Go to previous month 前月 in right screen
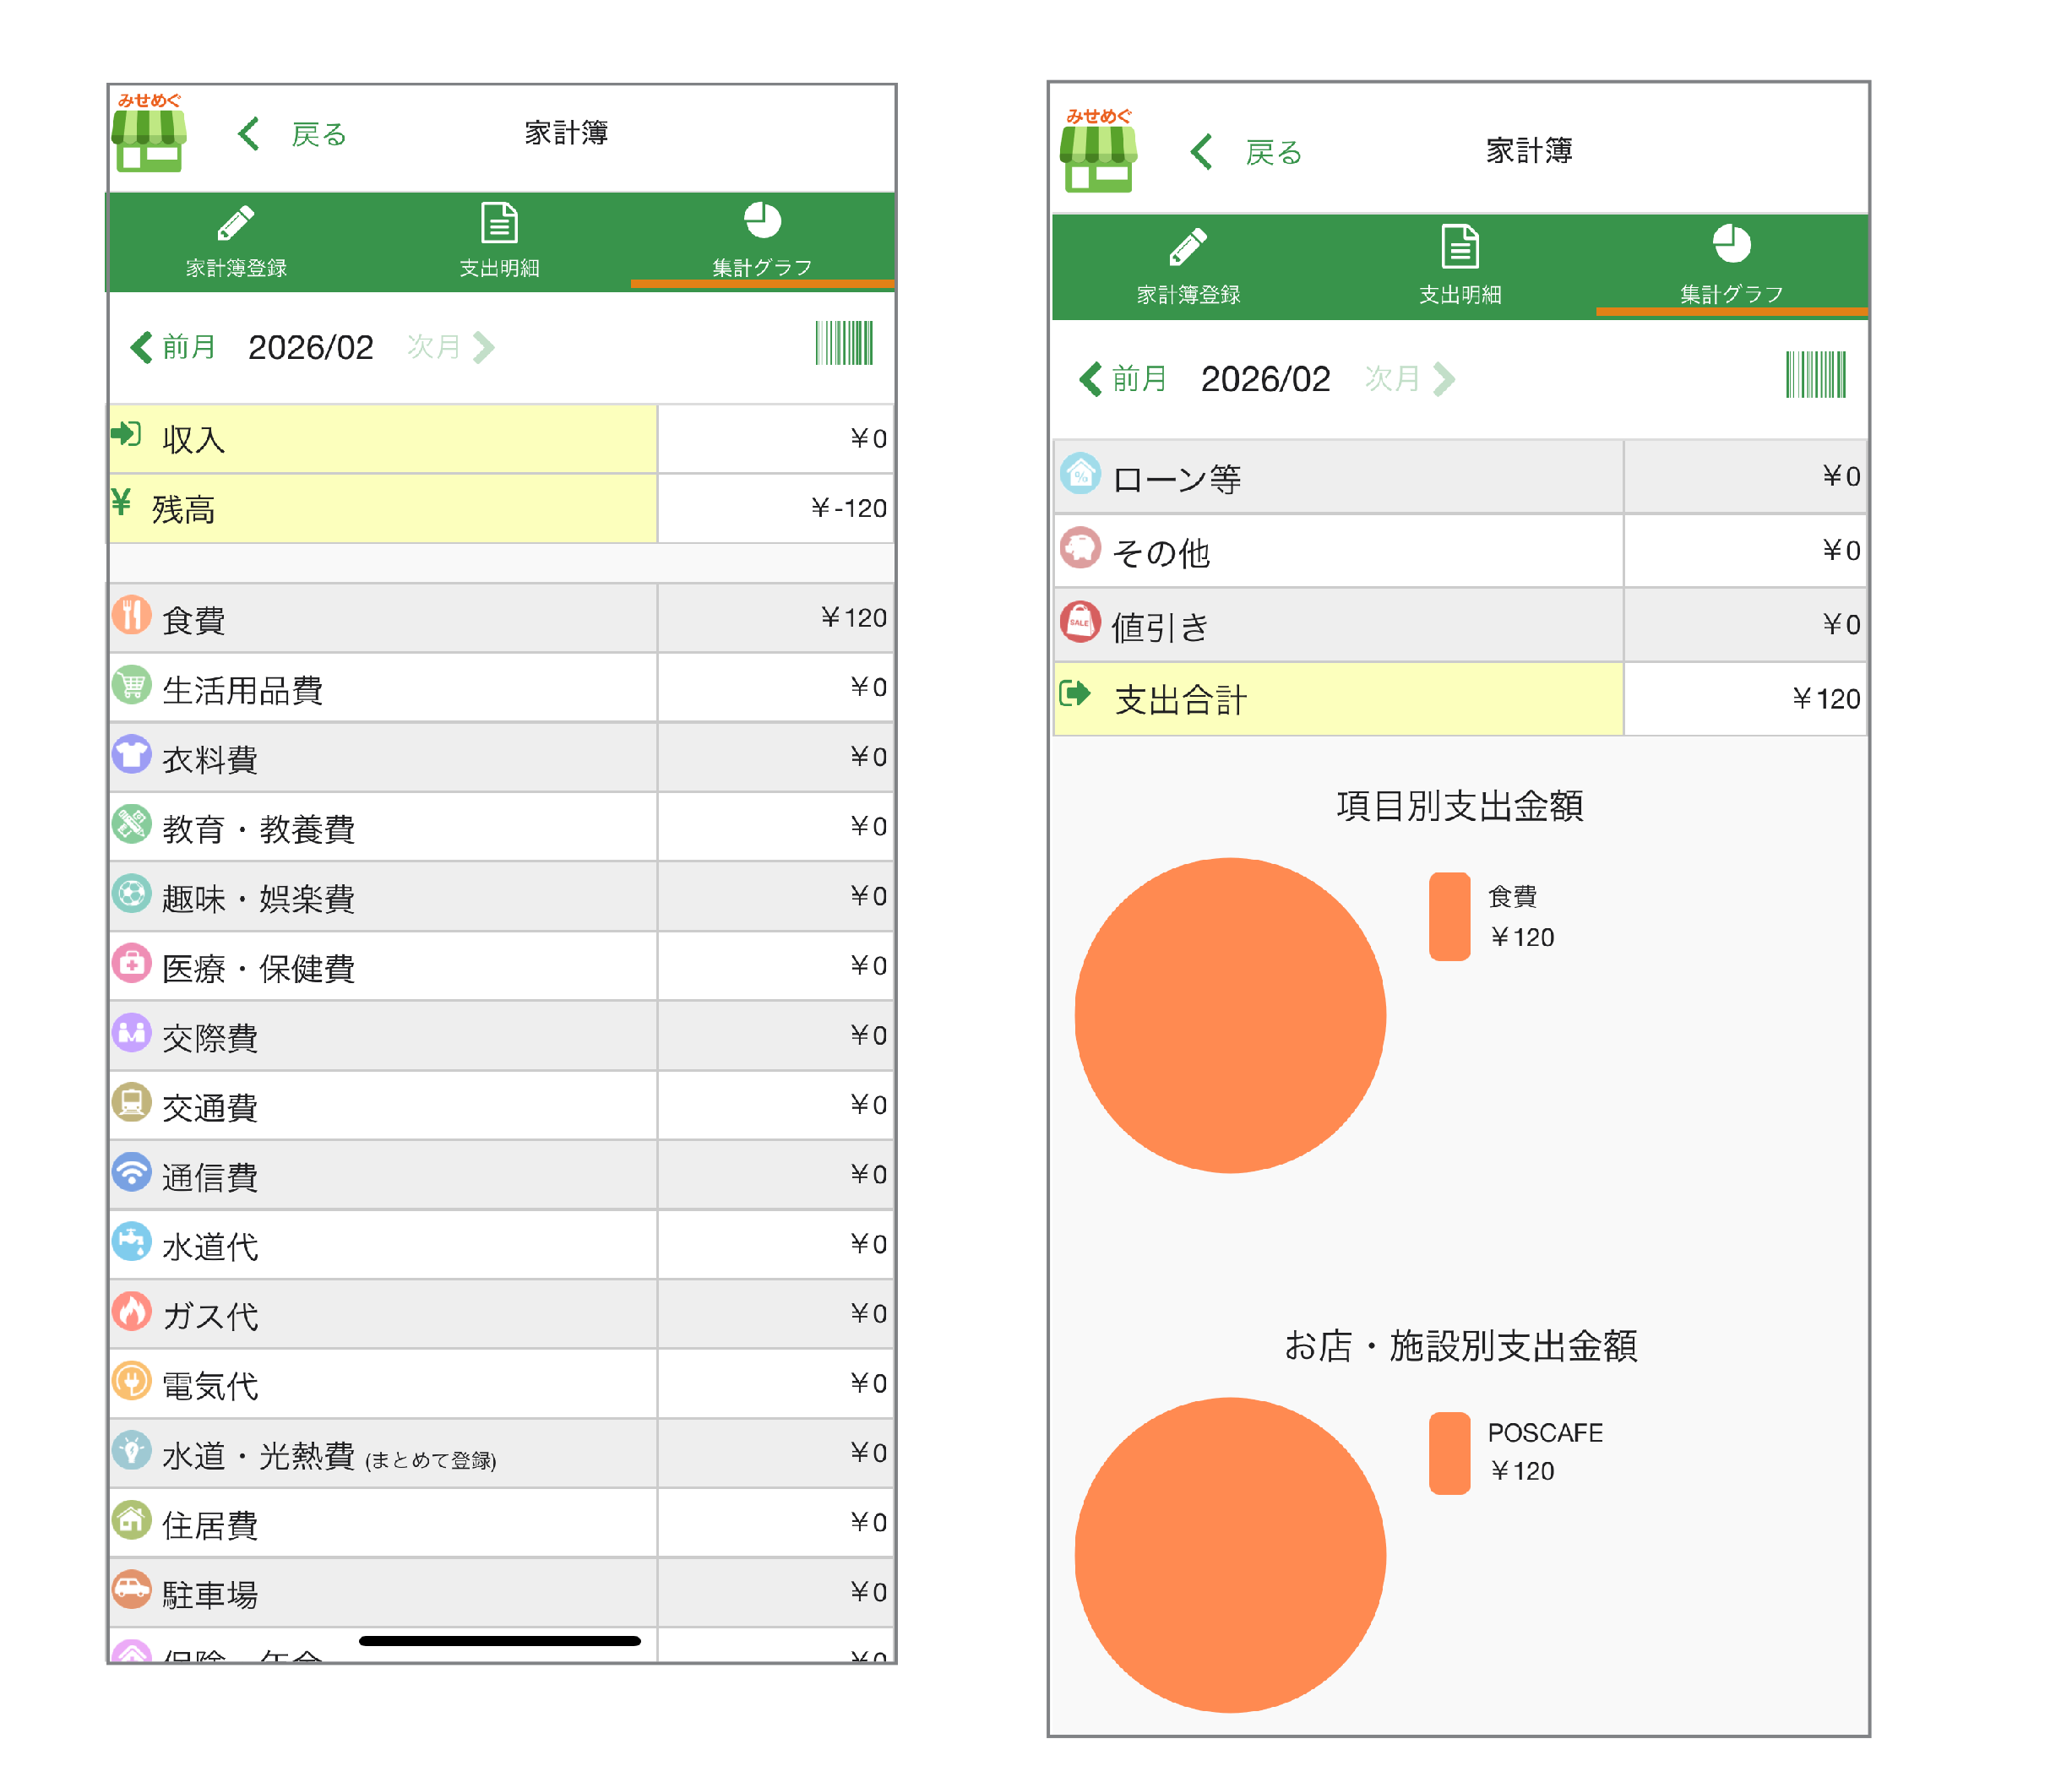This screenshot has width=2072, height=1777. pyautogui.click(x=1123, y=379)
